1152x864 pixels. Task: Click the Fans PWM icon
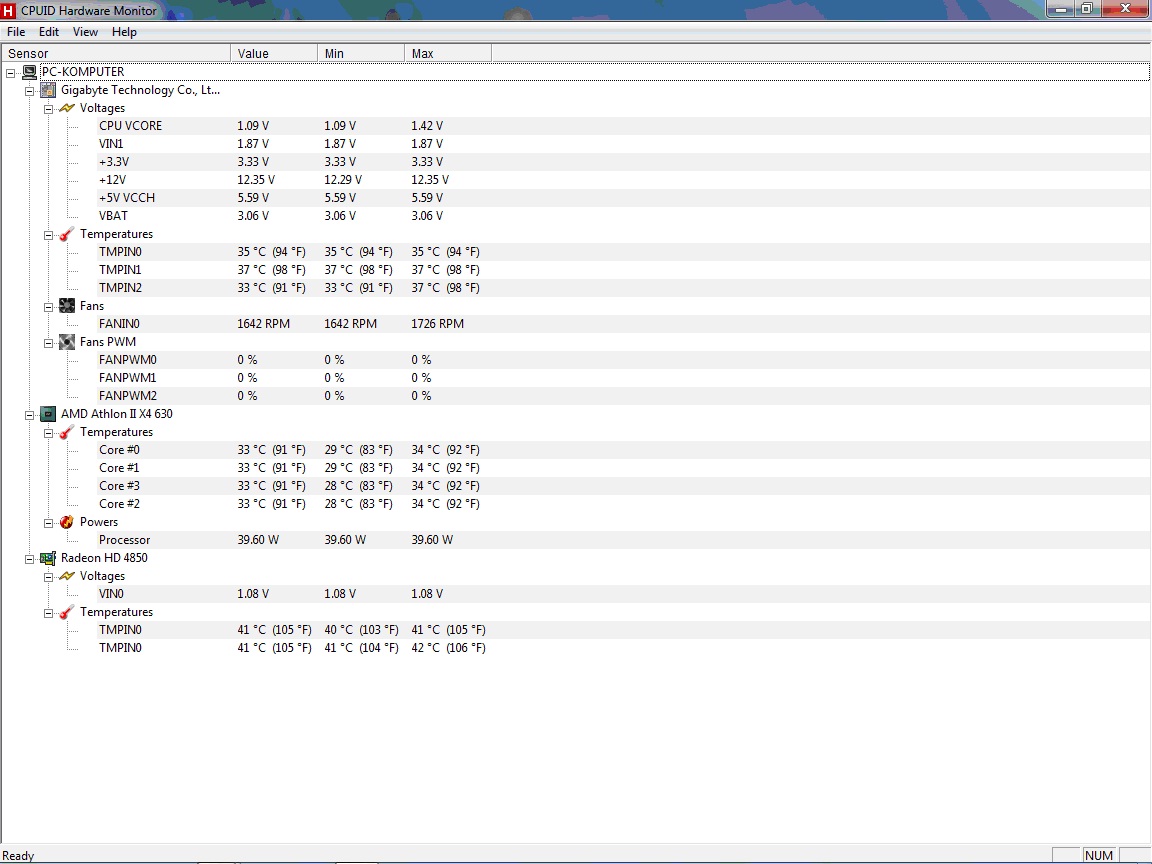tap(67, 342)
